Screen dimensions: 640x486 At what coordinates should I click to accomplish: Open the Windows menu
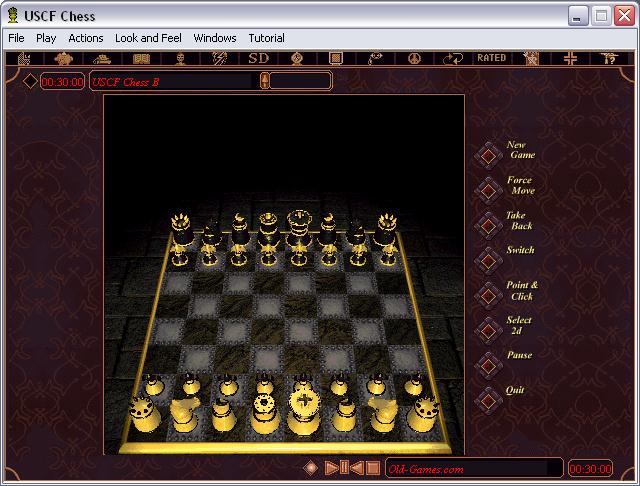tap(215, 38)
